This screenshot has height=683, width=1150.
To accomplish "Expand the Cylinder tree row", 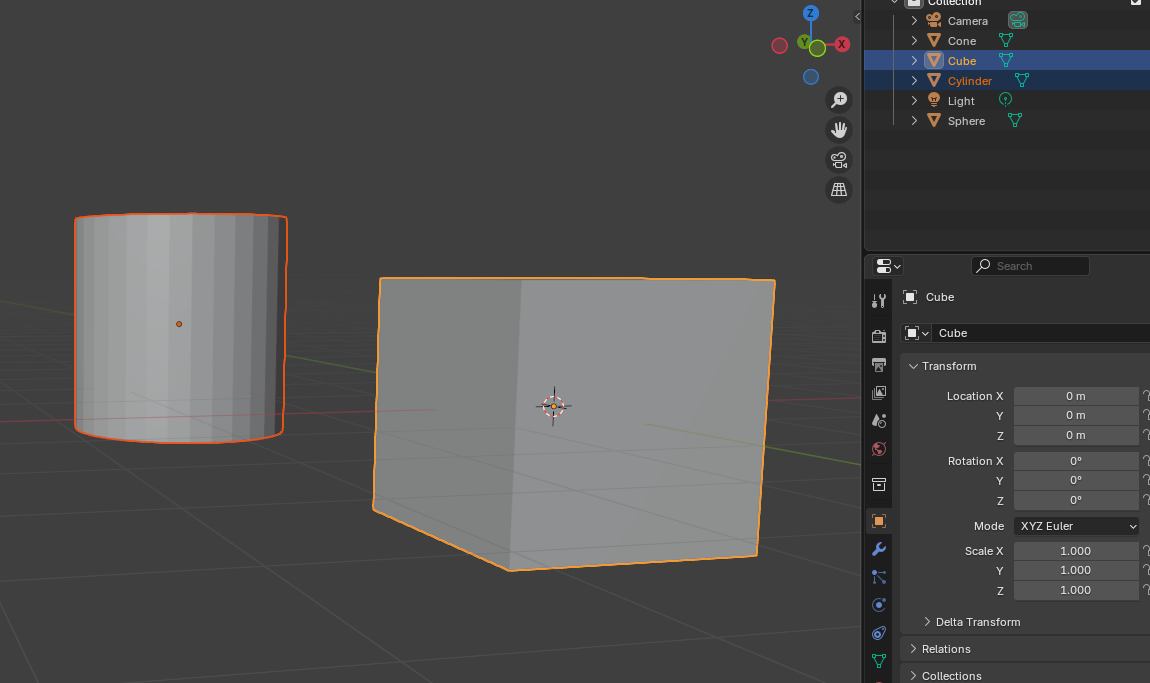I will tap(914, 80).
